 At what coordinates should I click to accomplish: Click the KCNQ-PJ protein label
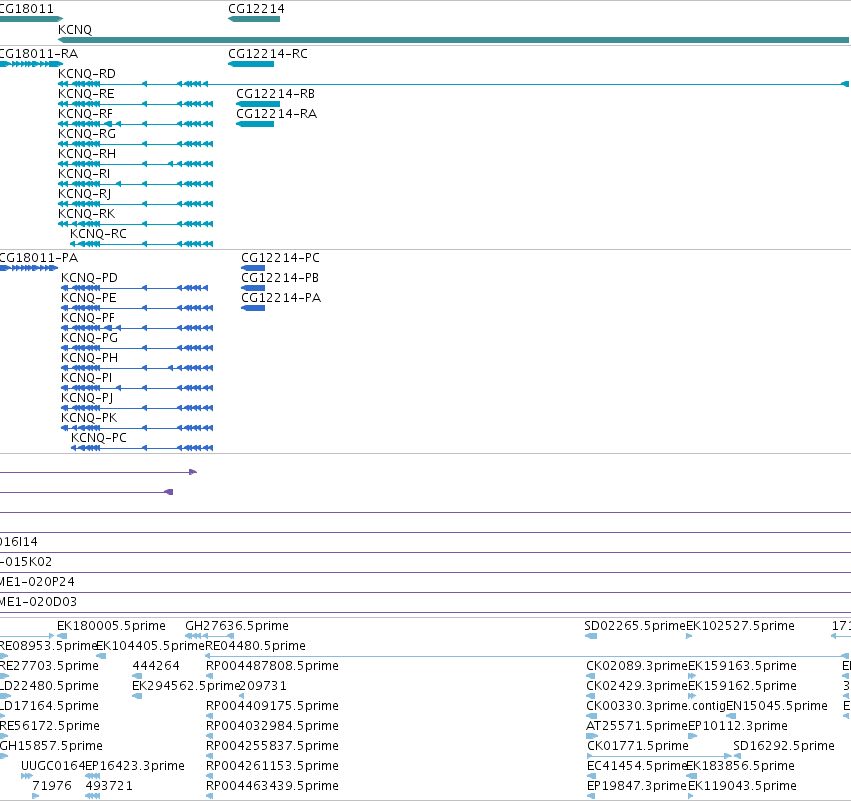click(x=87, y=398)
